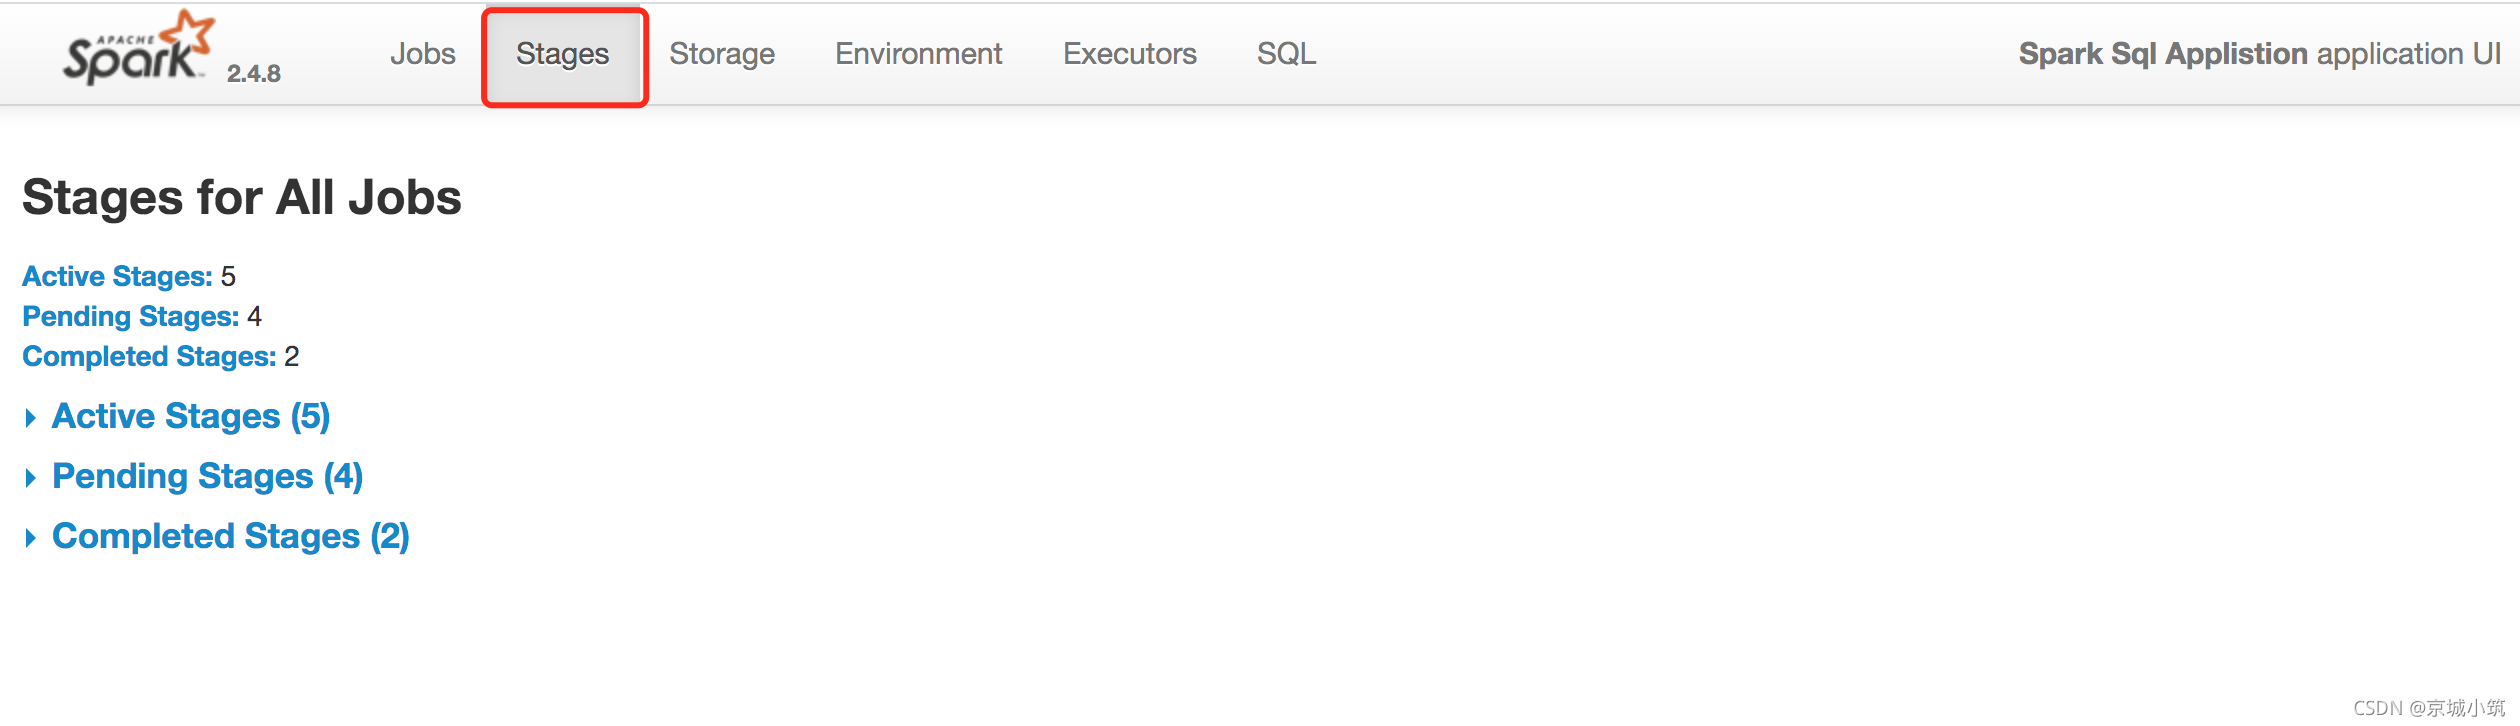Click the Spark Sql Applistion application UI title
The width and height of the screenshot is (2520, 726).
2259,54
